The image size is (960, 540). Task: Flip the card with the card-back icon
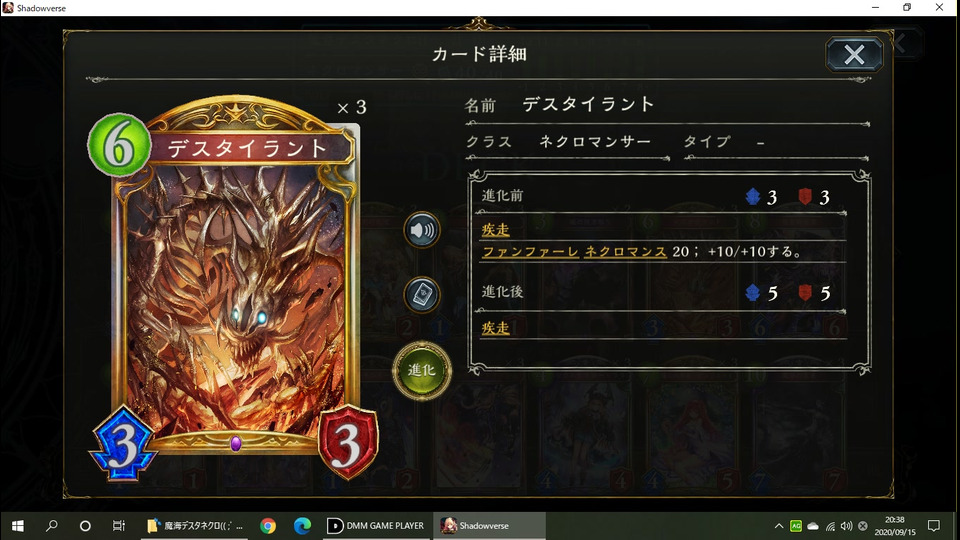tap(422, 295)
